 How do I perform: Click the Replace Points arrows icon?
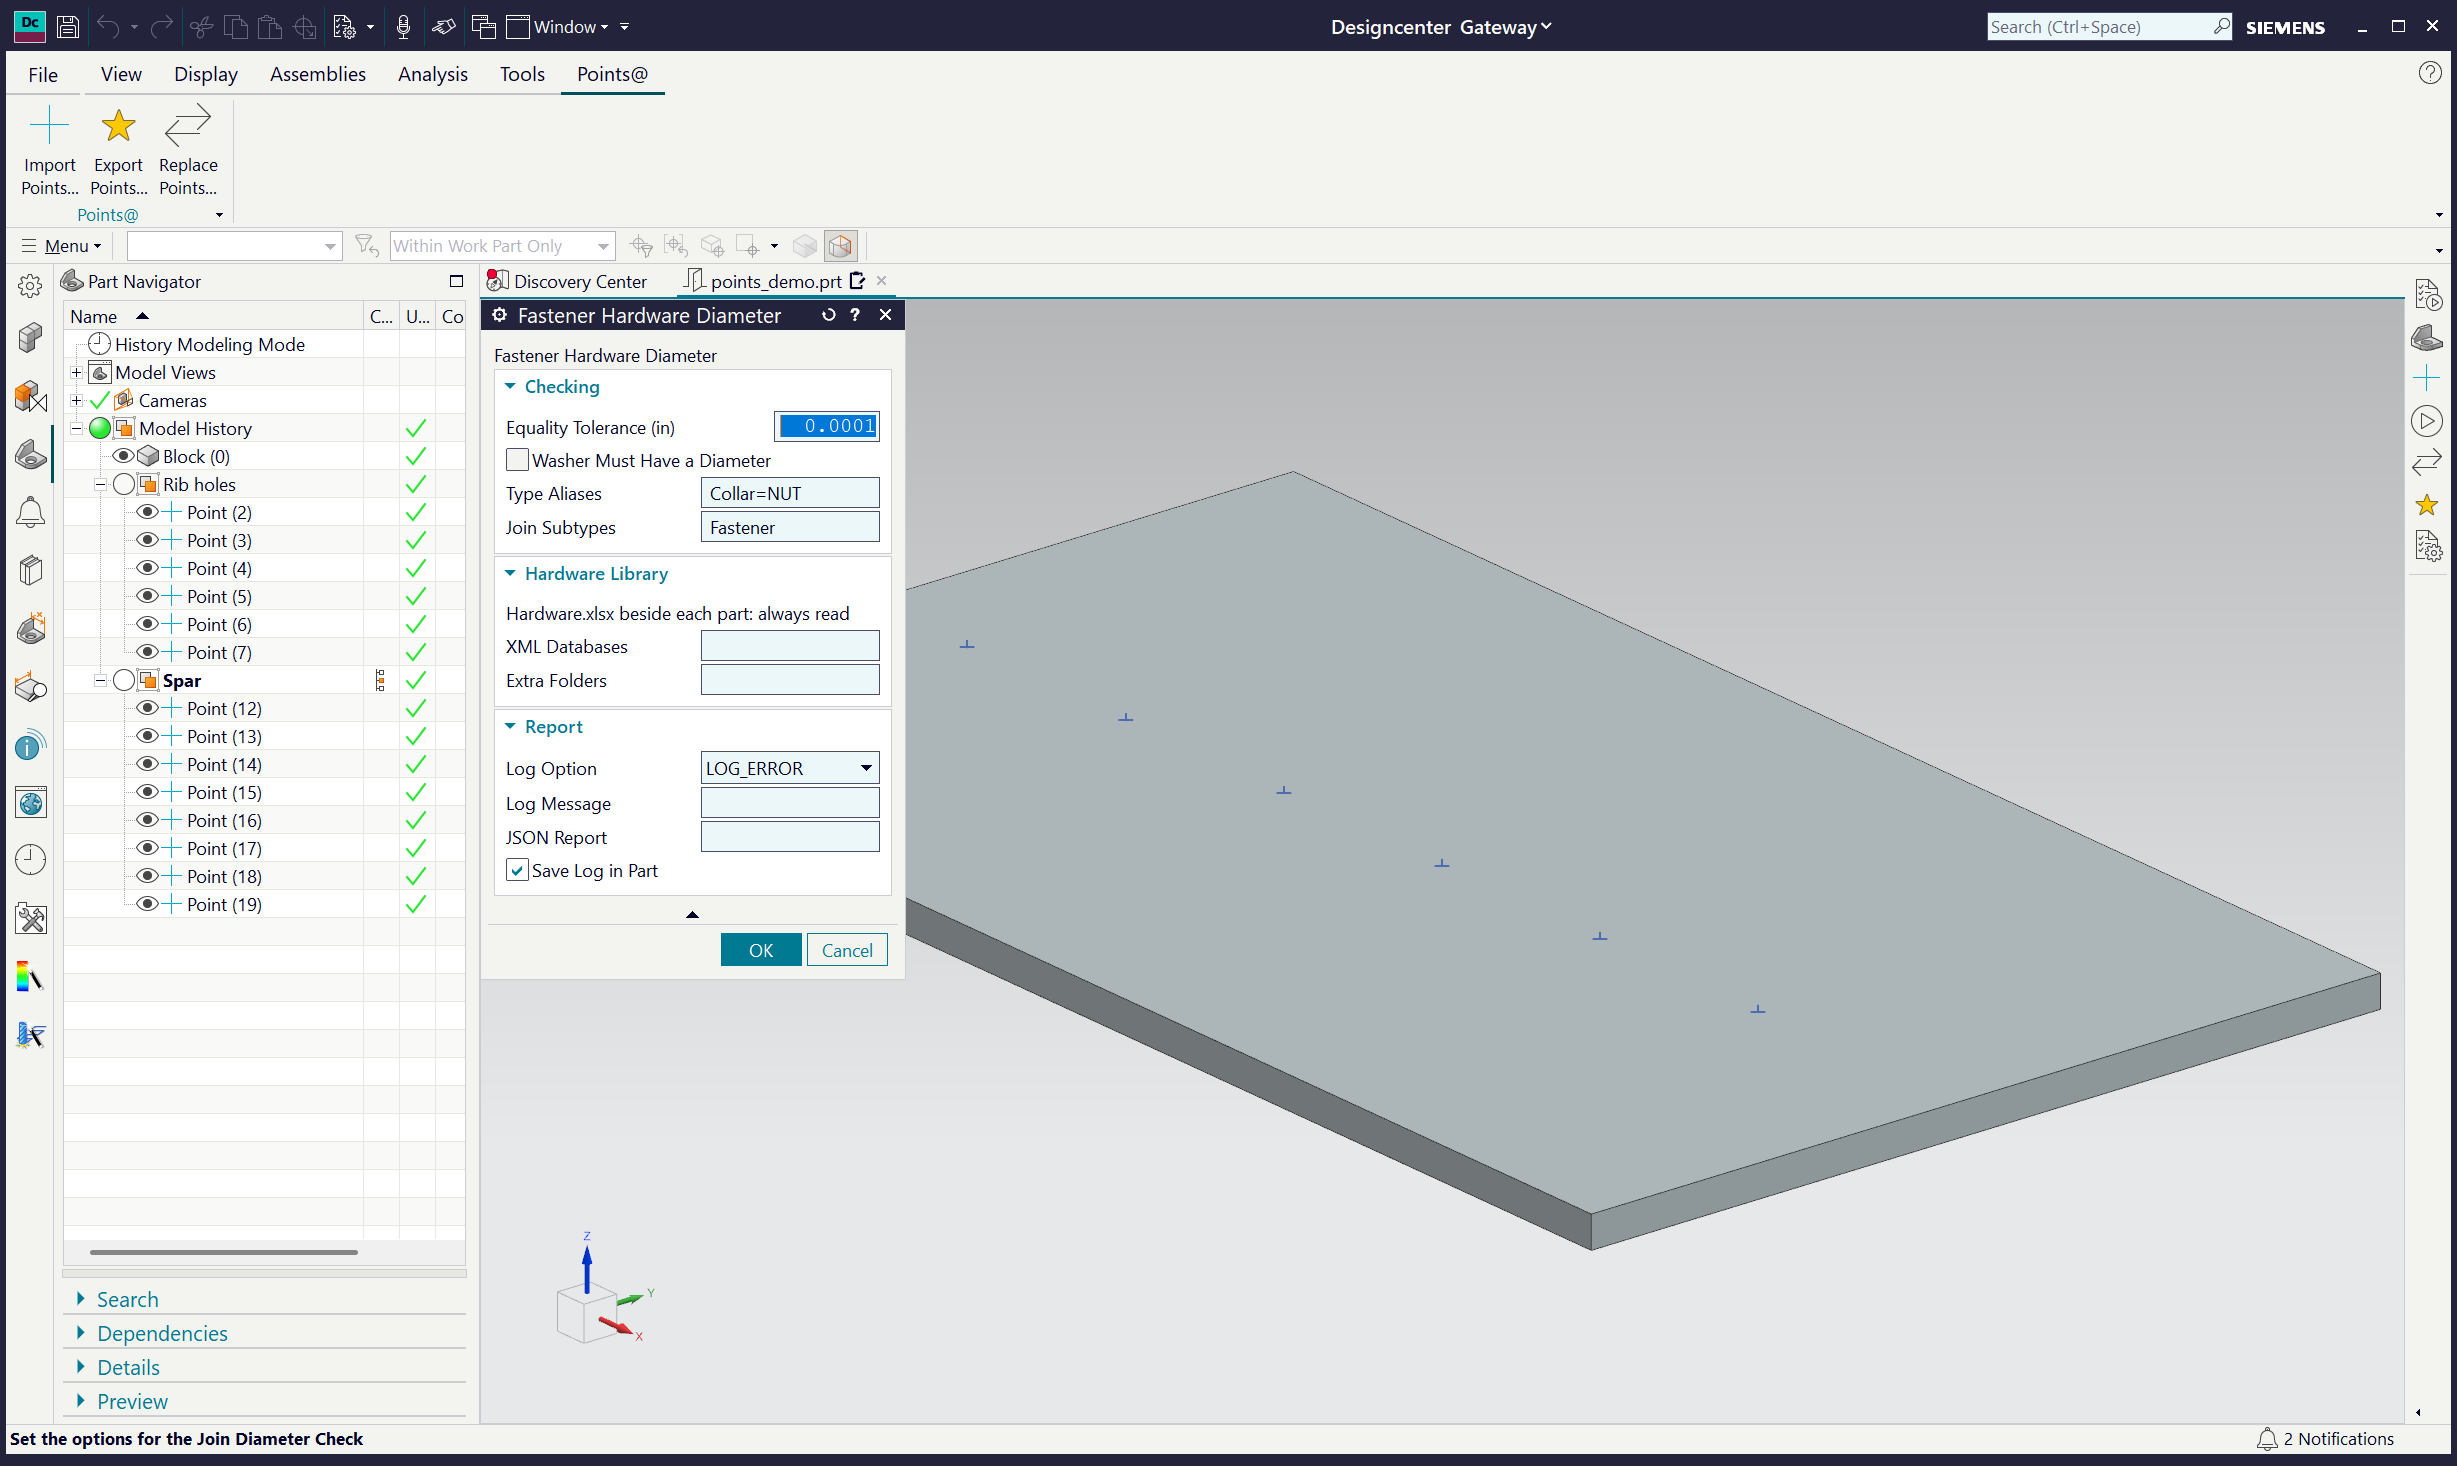click(x=188, y=126)
